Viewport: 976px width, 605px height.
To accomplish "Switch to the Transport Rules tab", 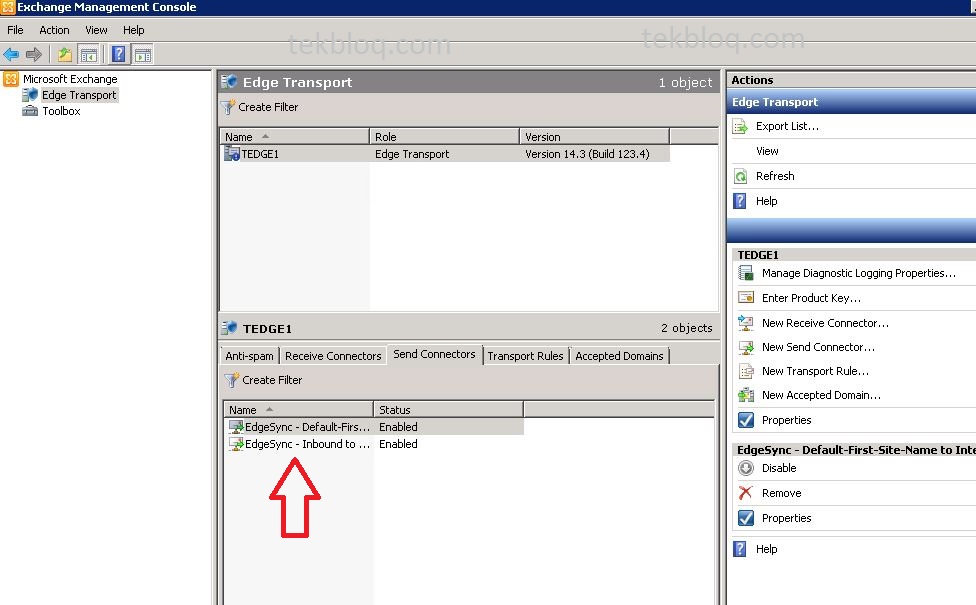I will coord(525,356).
